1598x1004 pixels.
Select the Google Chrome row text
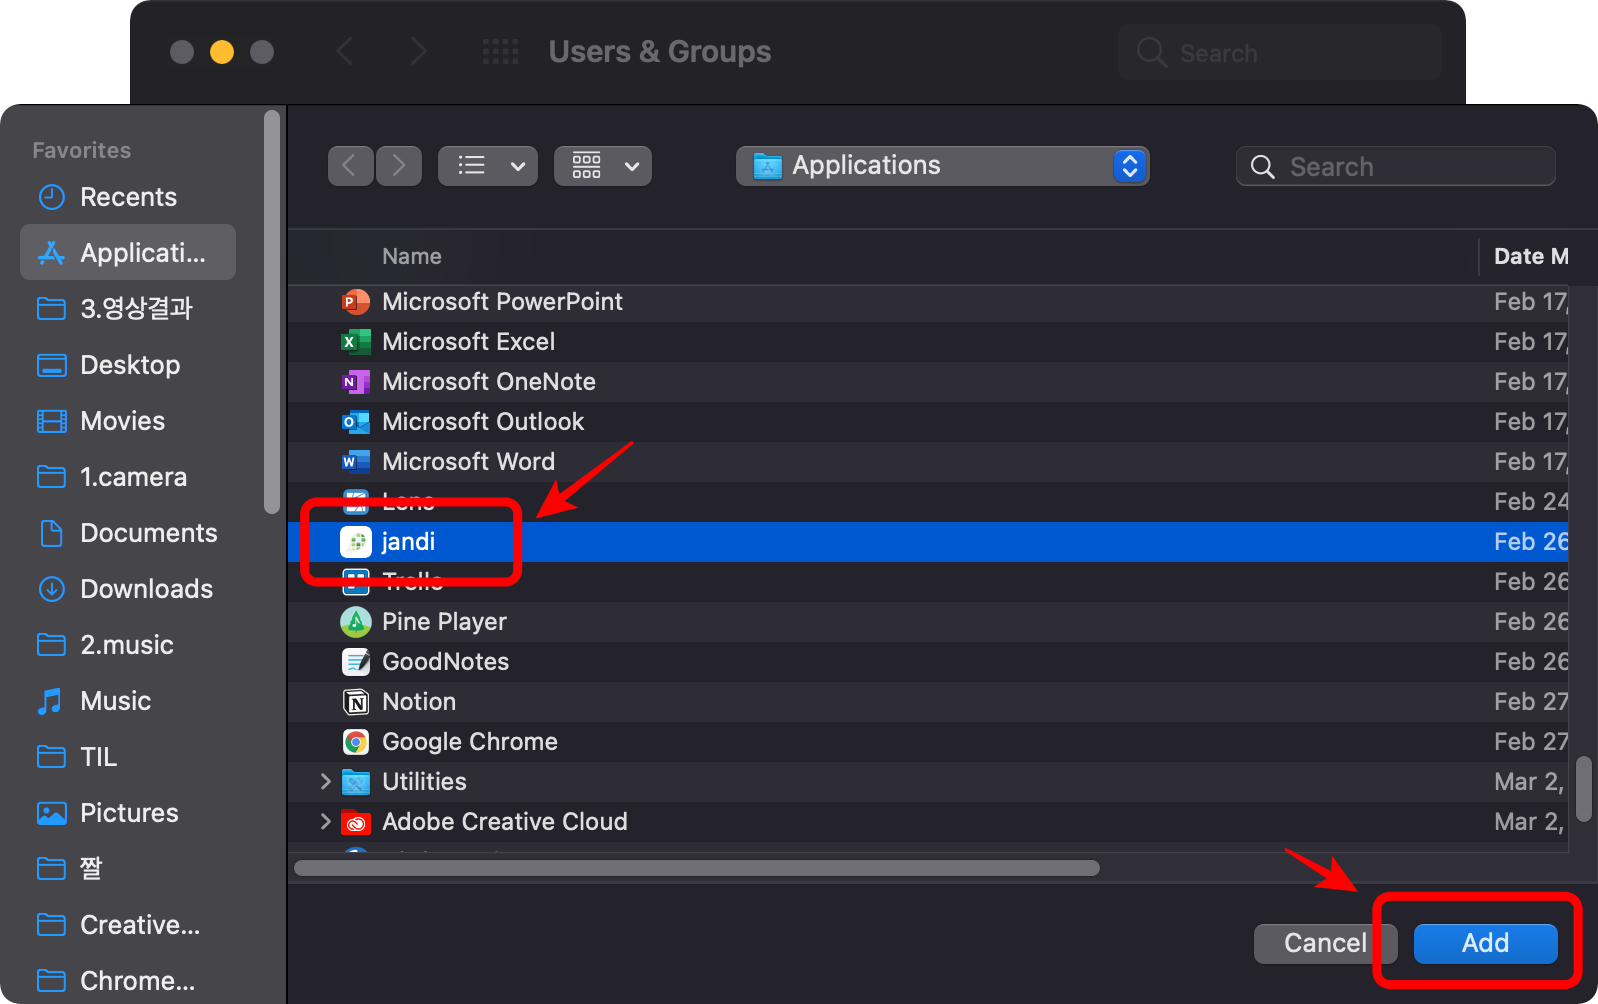pos(470,742)
